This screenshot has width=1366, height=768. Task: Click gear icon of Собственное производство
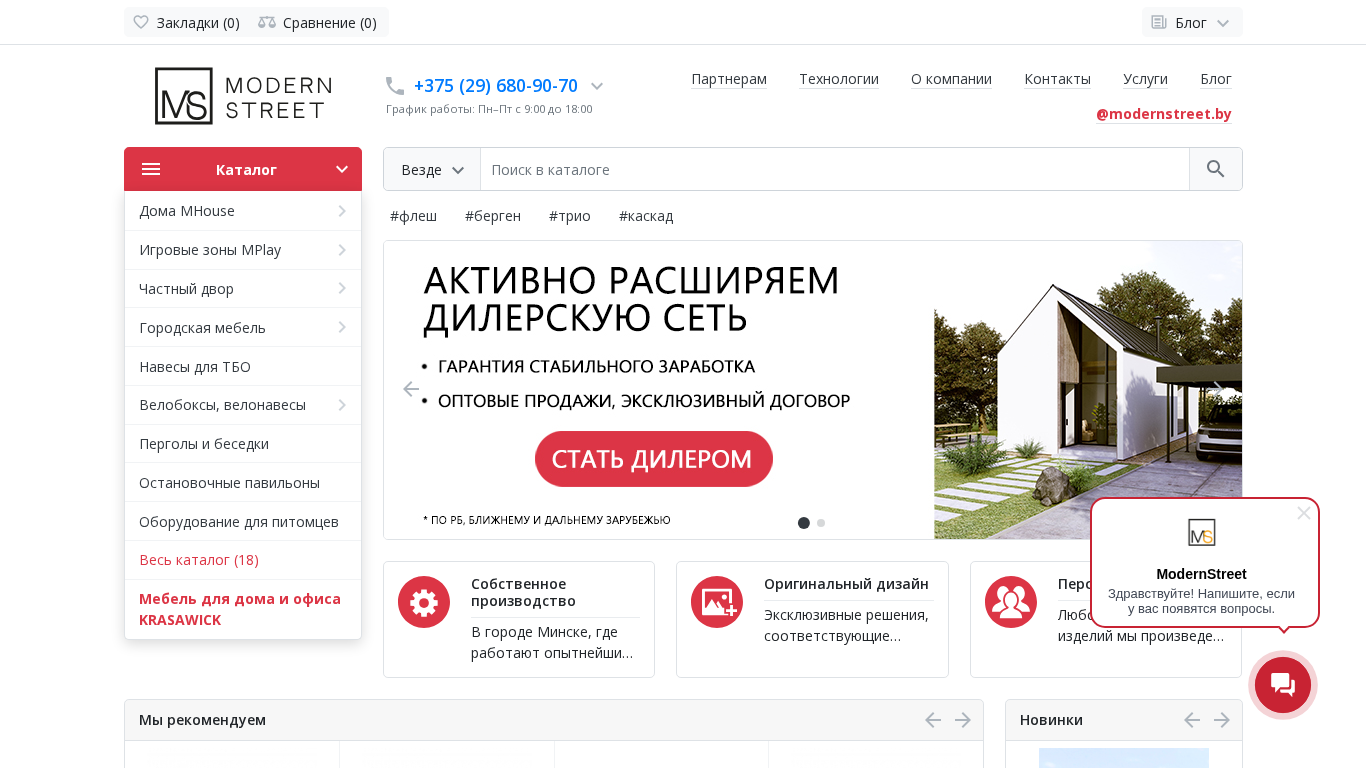(424, 602)
